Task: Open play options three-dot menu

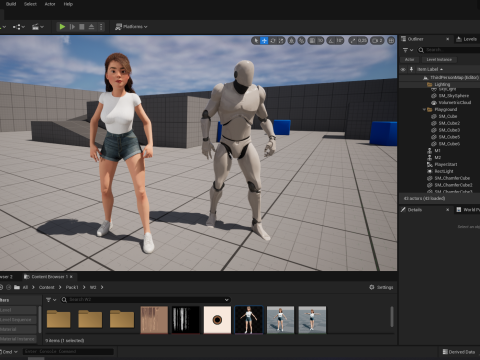Action: (x=101, y=27)
